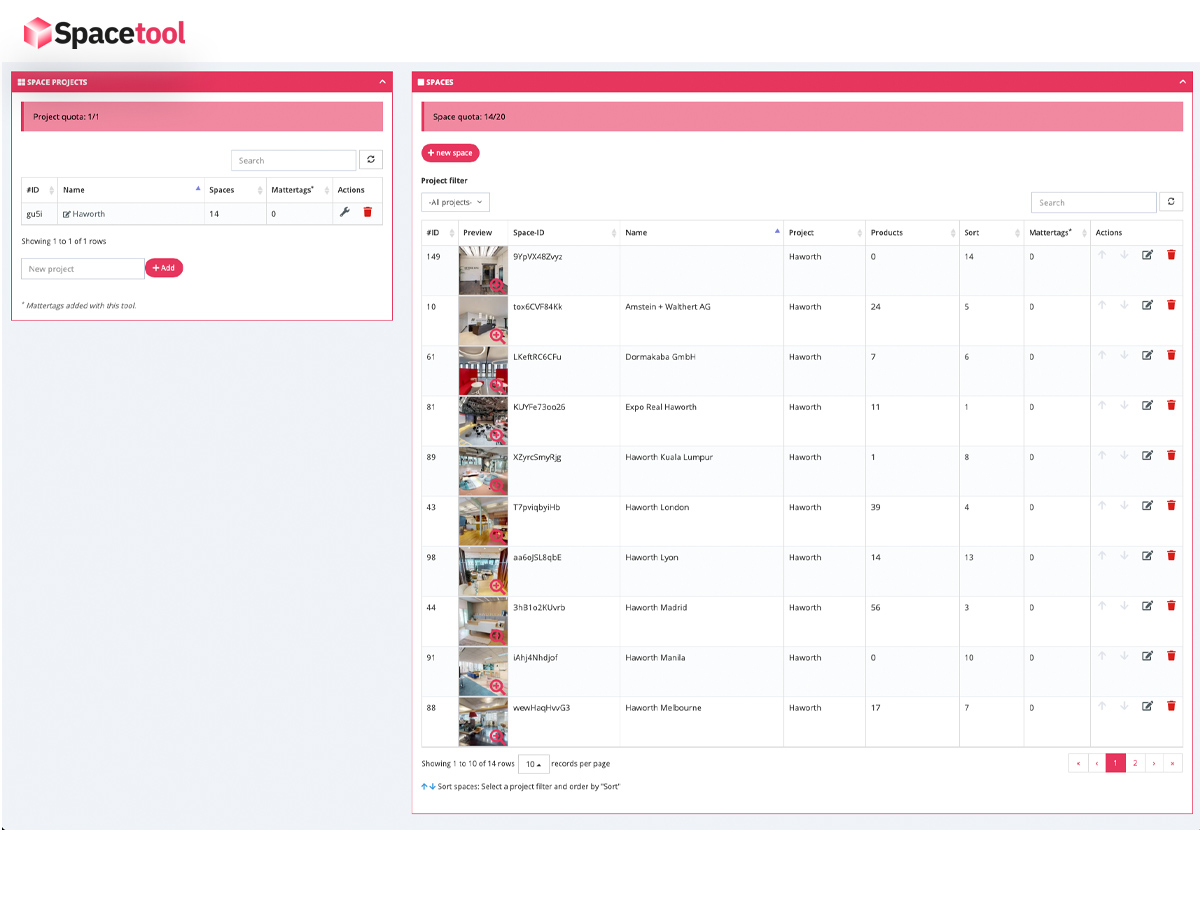Select Space-ID text tox6CVF84Kk

coord(538,307)
